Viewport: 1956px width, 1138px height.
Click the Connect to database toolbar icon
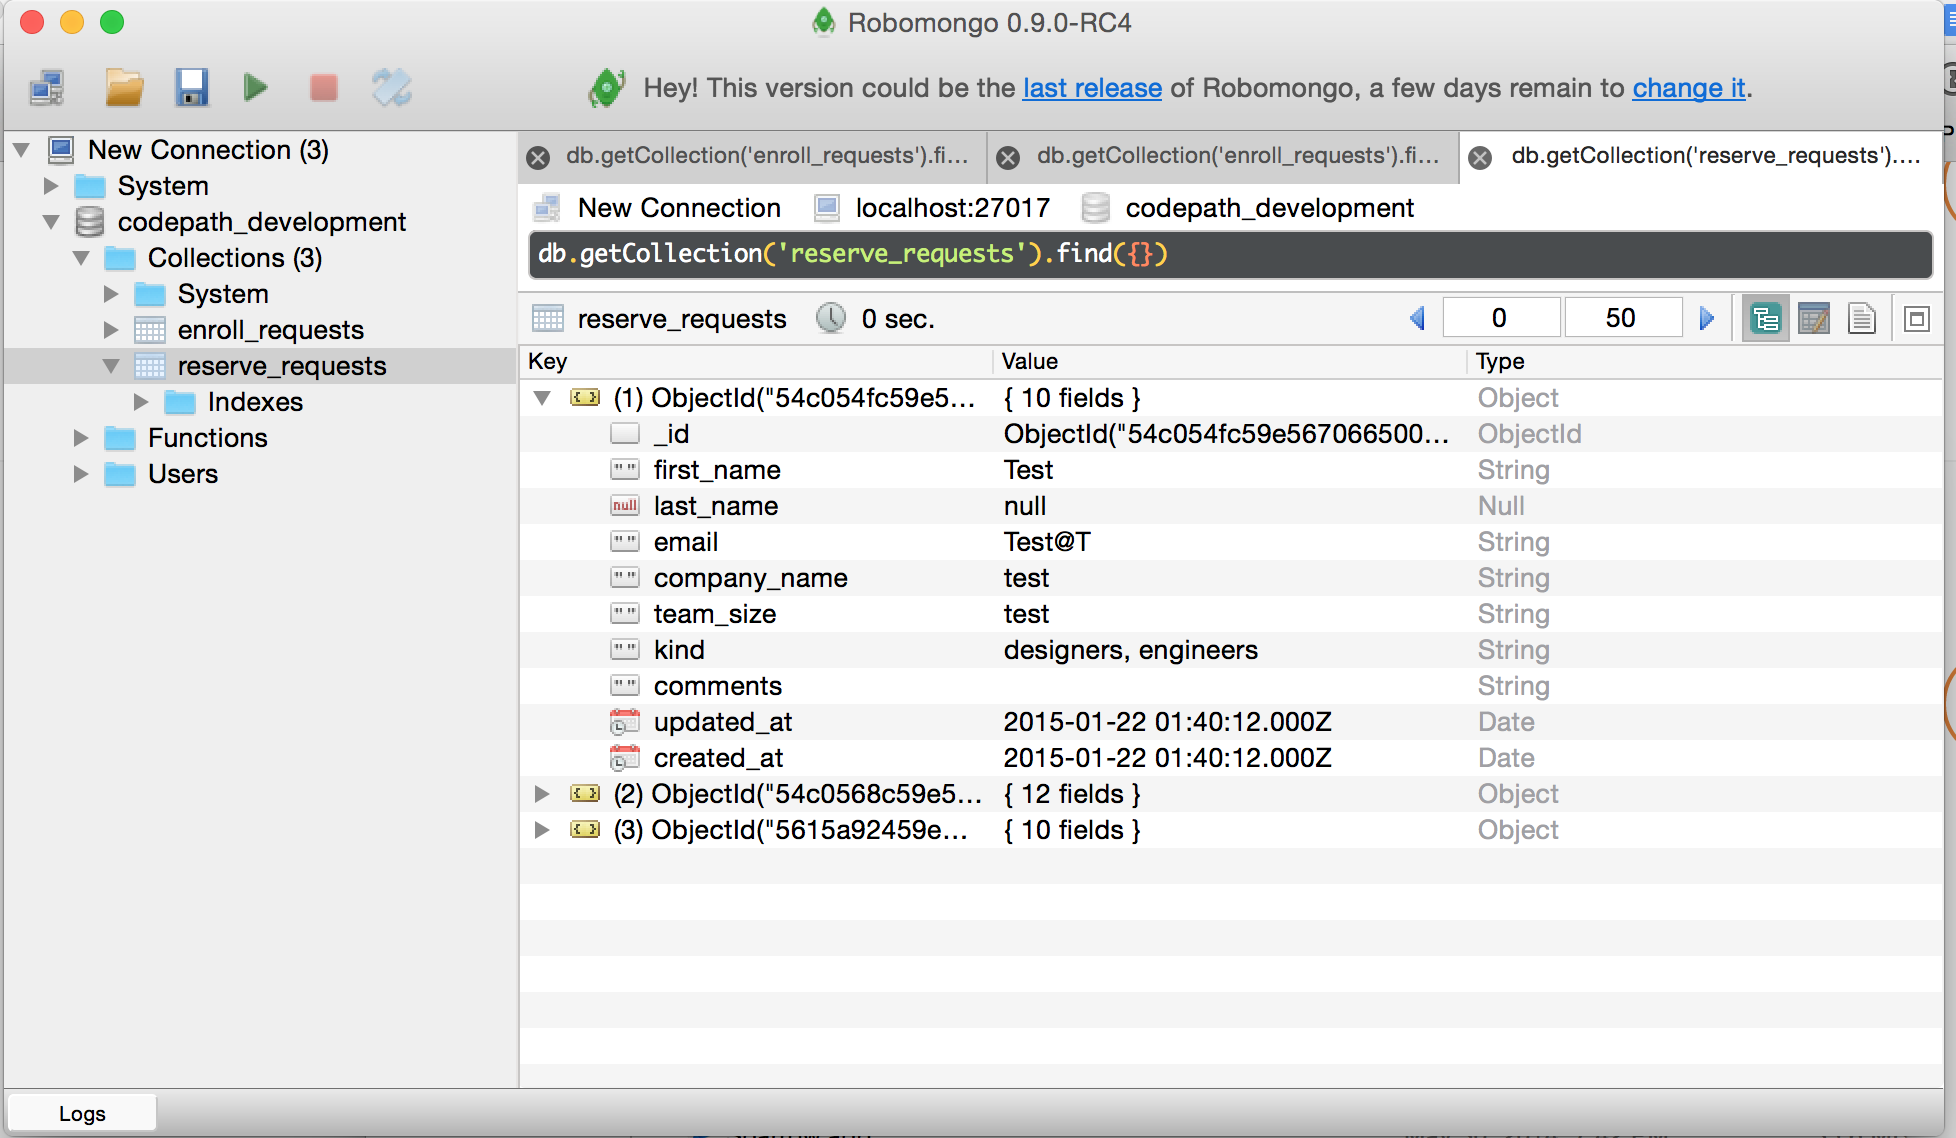(x=47, y=88)
